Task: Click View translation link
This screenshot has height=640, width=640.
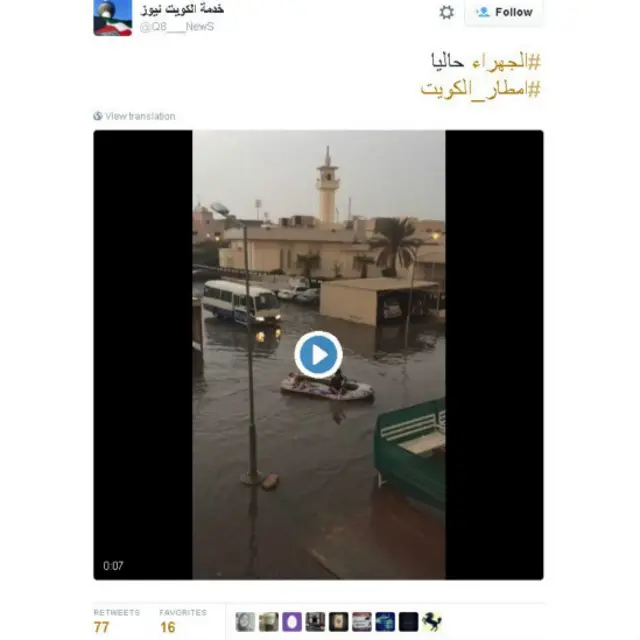Action: (x=140, y=116)
